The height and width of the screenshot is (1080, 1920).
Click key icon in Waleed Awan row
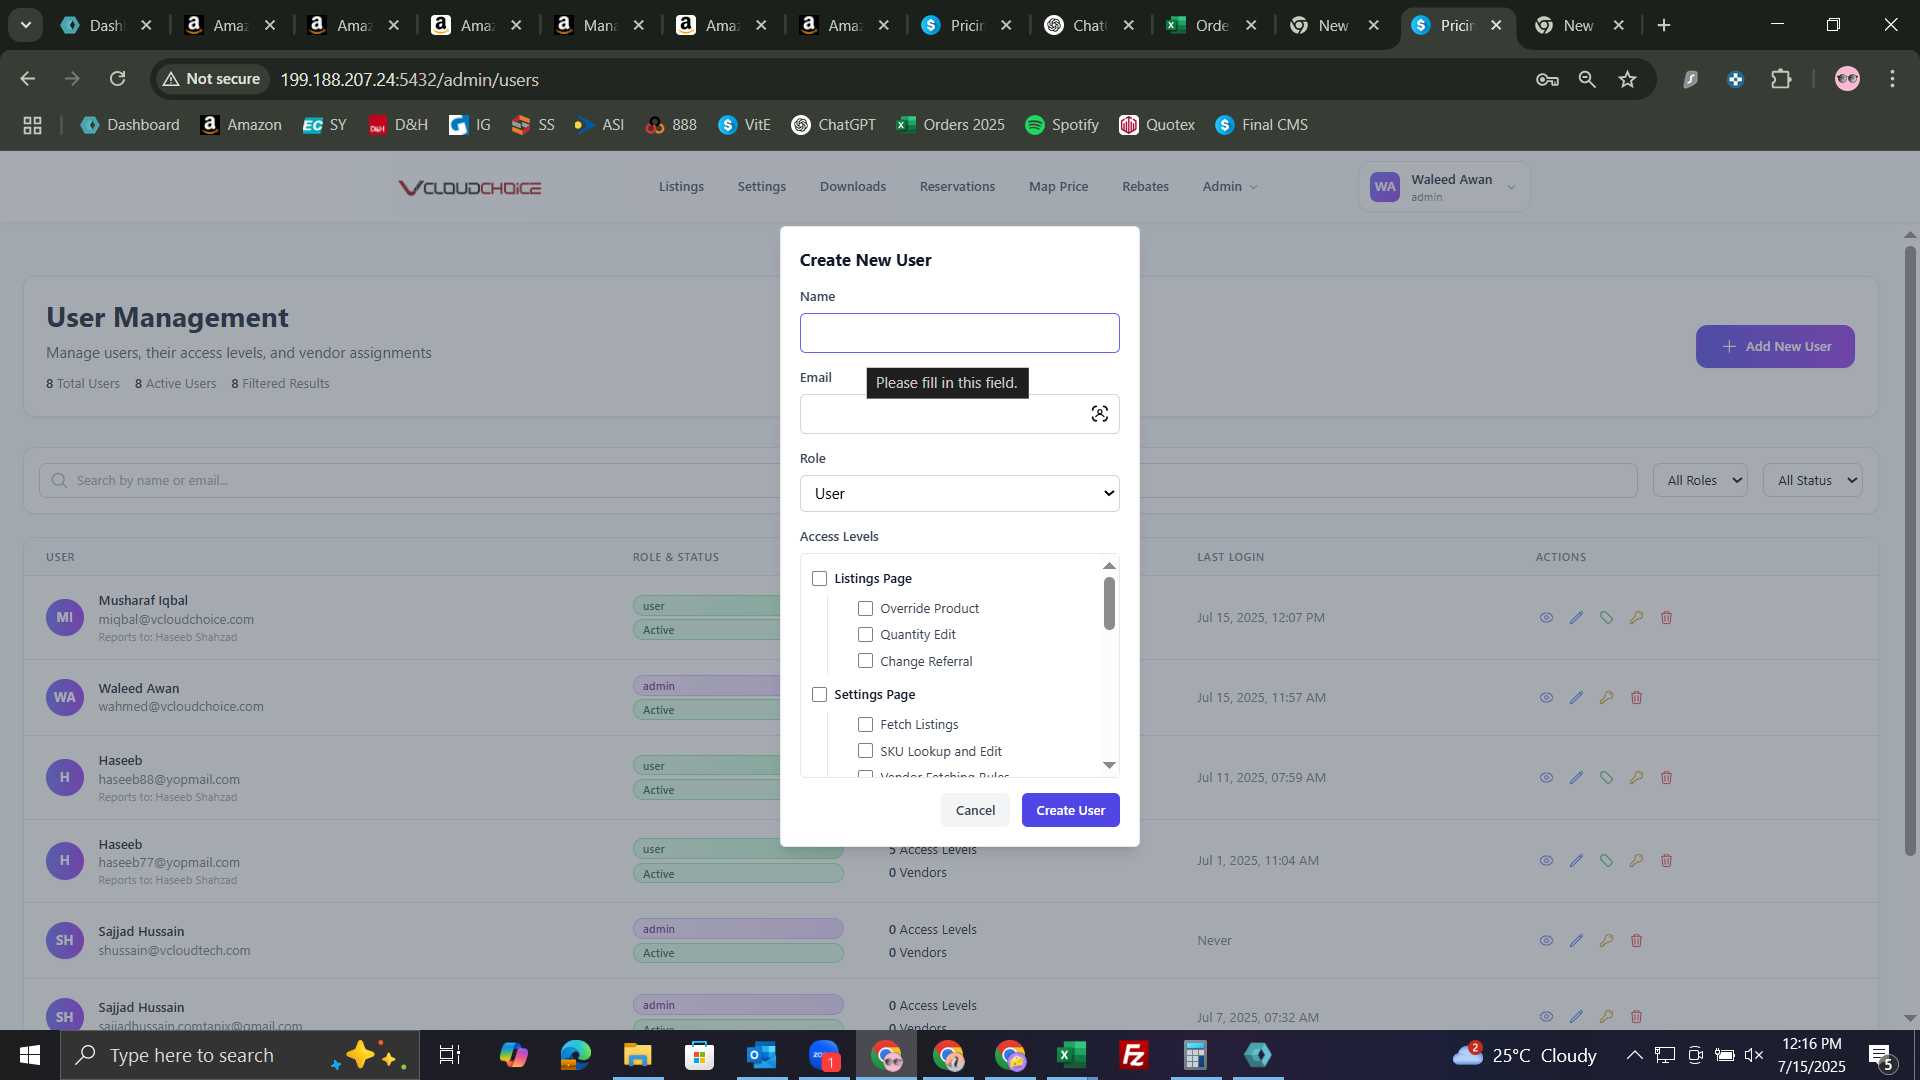tap(1606, 698)
